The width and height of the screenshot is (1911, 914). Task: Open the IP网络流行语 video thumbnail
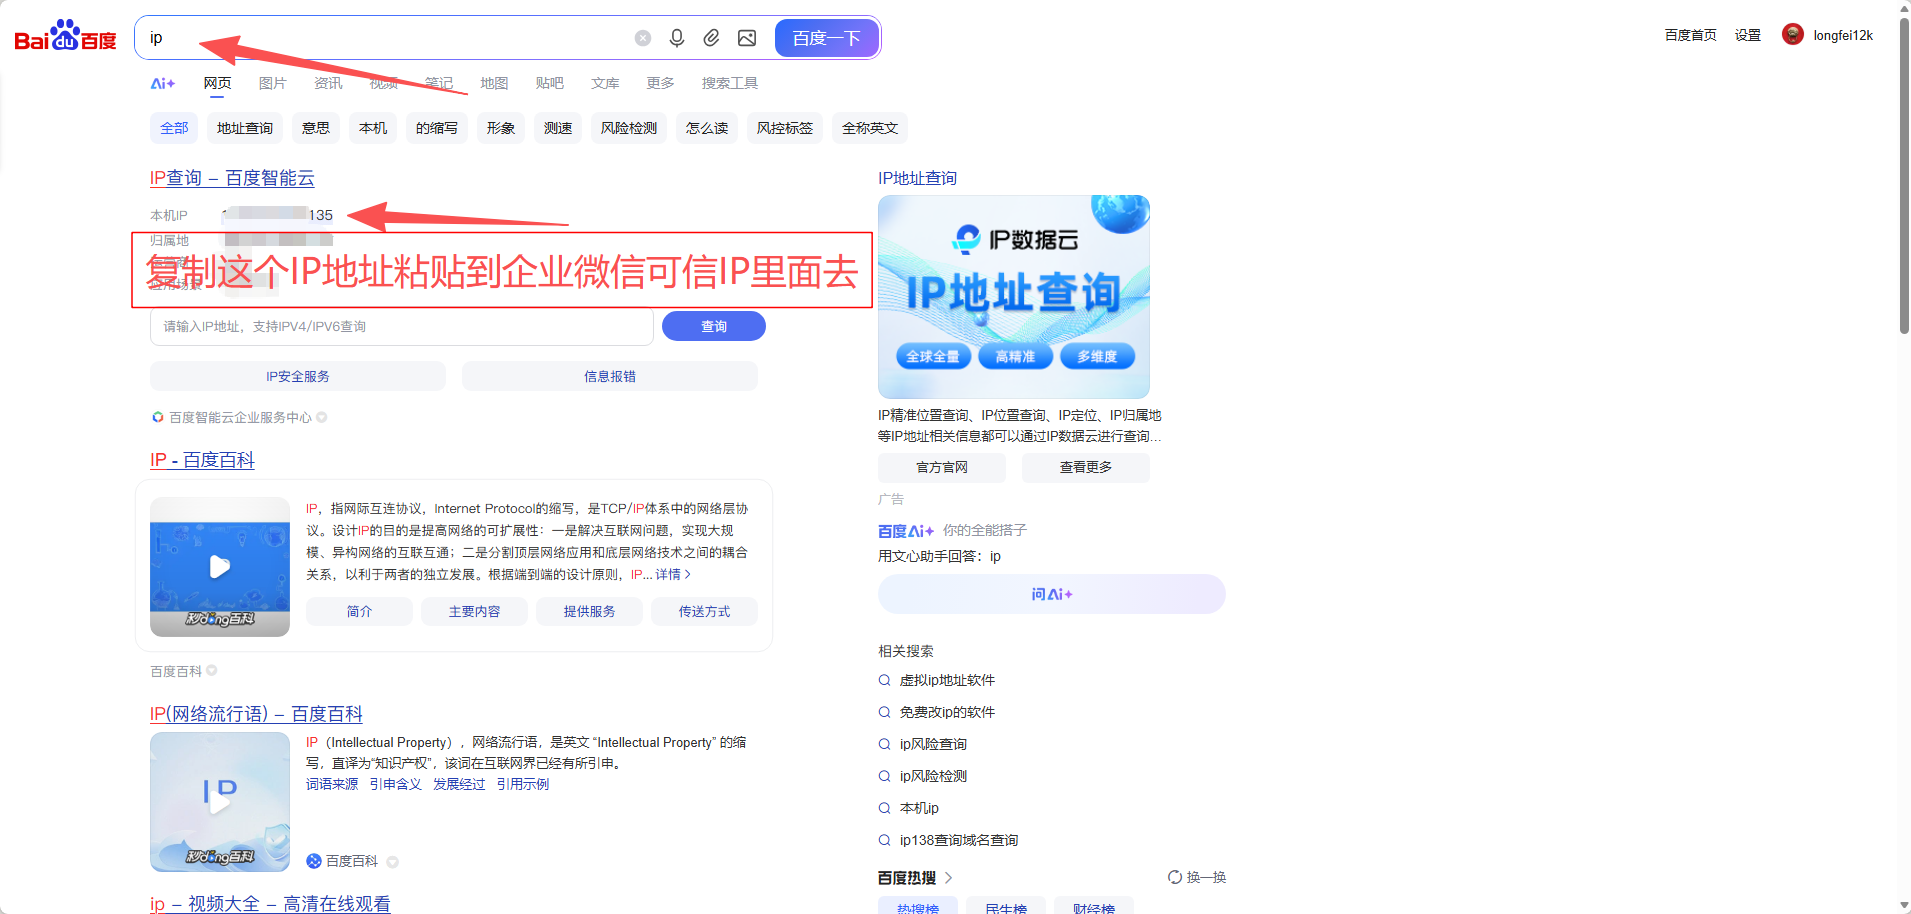tap(220, 802)
